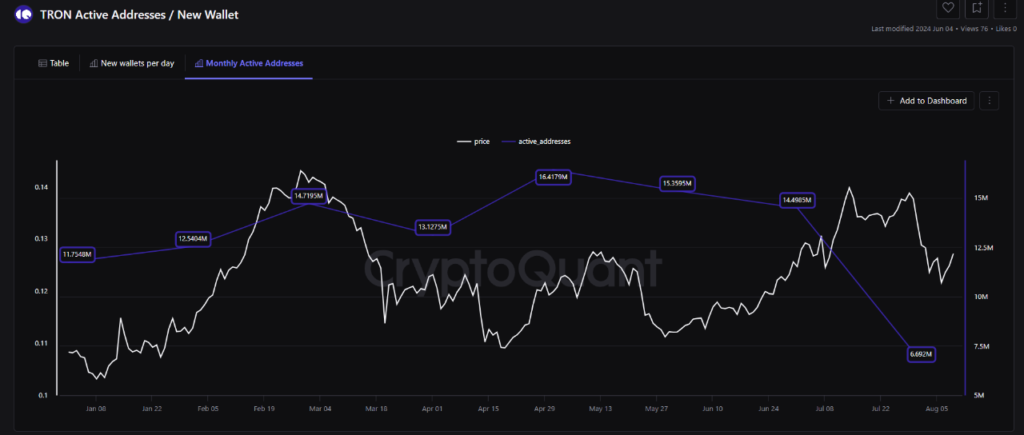This screenshot has height=435, width=1024.
Task: Click the CryptoQuant logo icon
Action: (24, 13)
